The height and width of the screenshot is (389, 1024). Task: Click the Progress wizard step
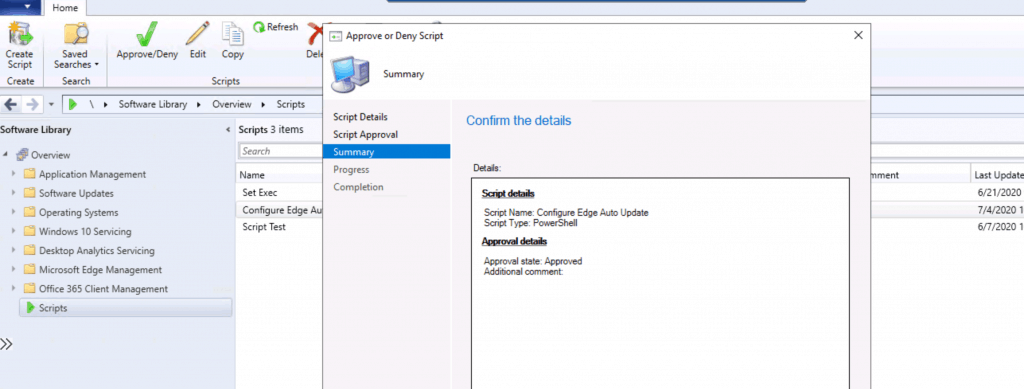[x=351, y=170]
